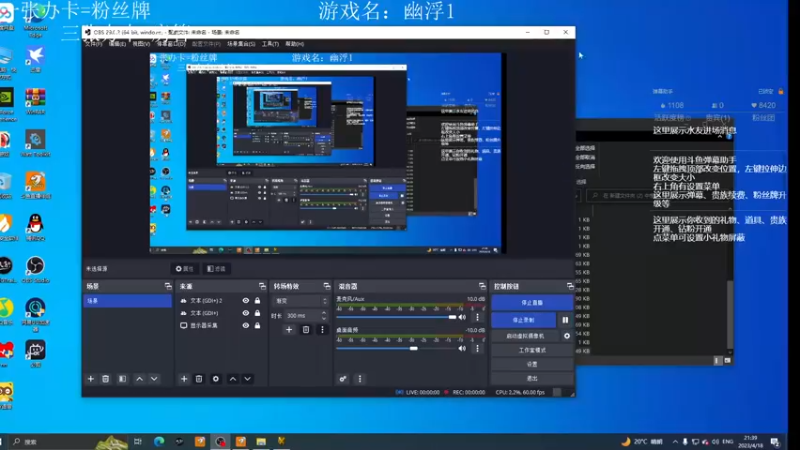Add a transition with the plus button
The height and width of the screenshot is (450, 800).
[289, 330]
